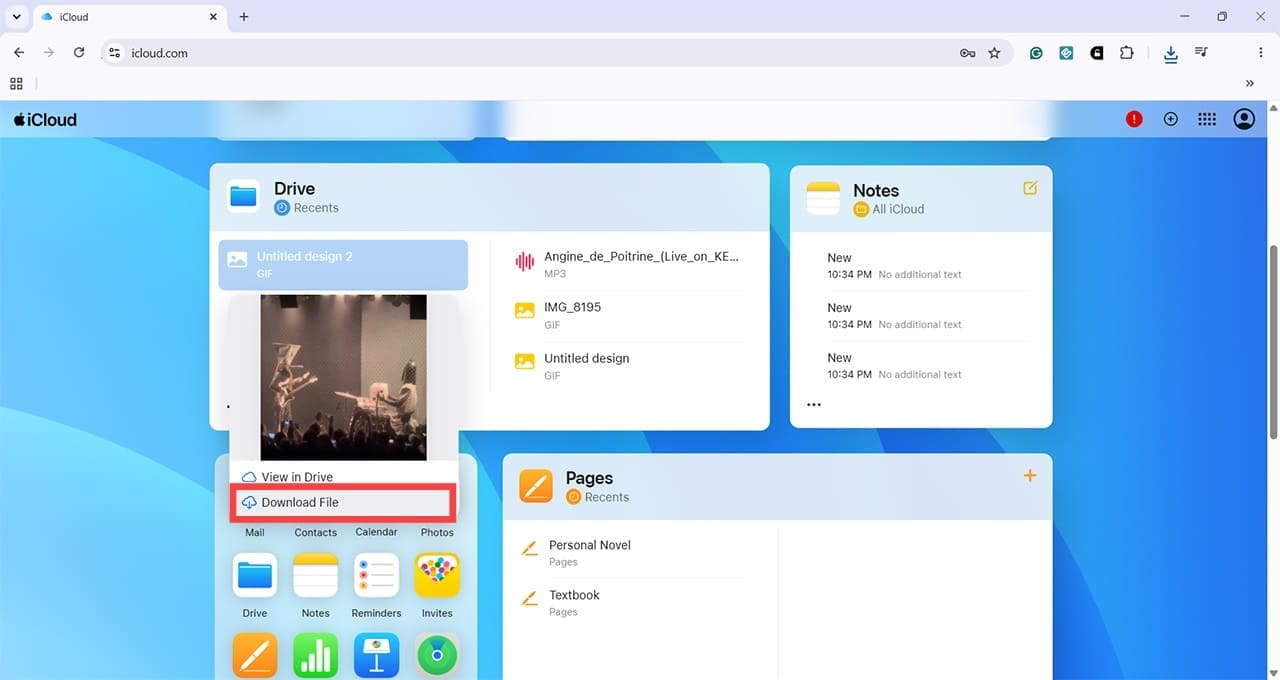Launch Keynote app blue icon
This screenshot has height=680, width=1280.
[376, 656]
